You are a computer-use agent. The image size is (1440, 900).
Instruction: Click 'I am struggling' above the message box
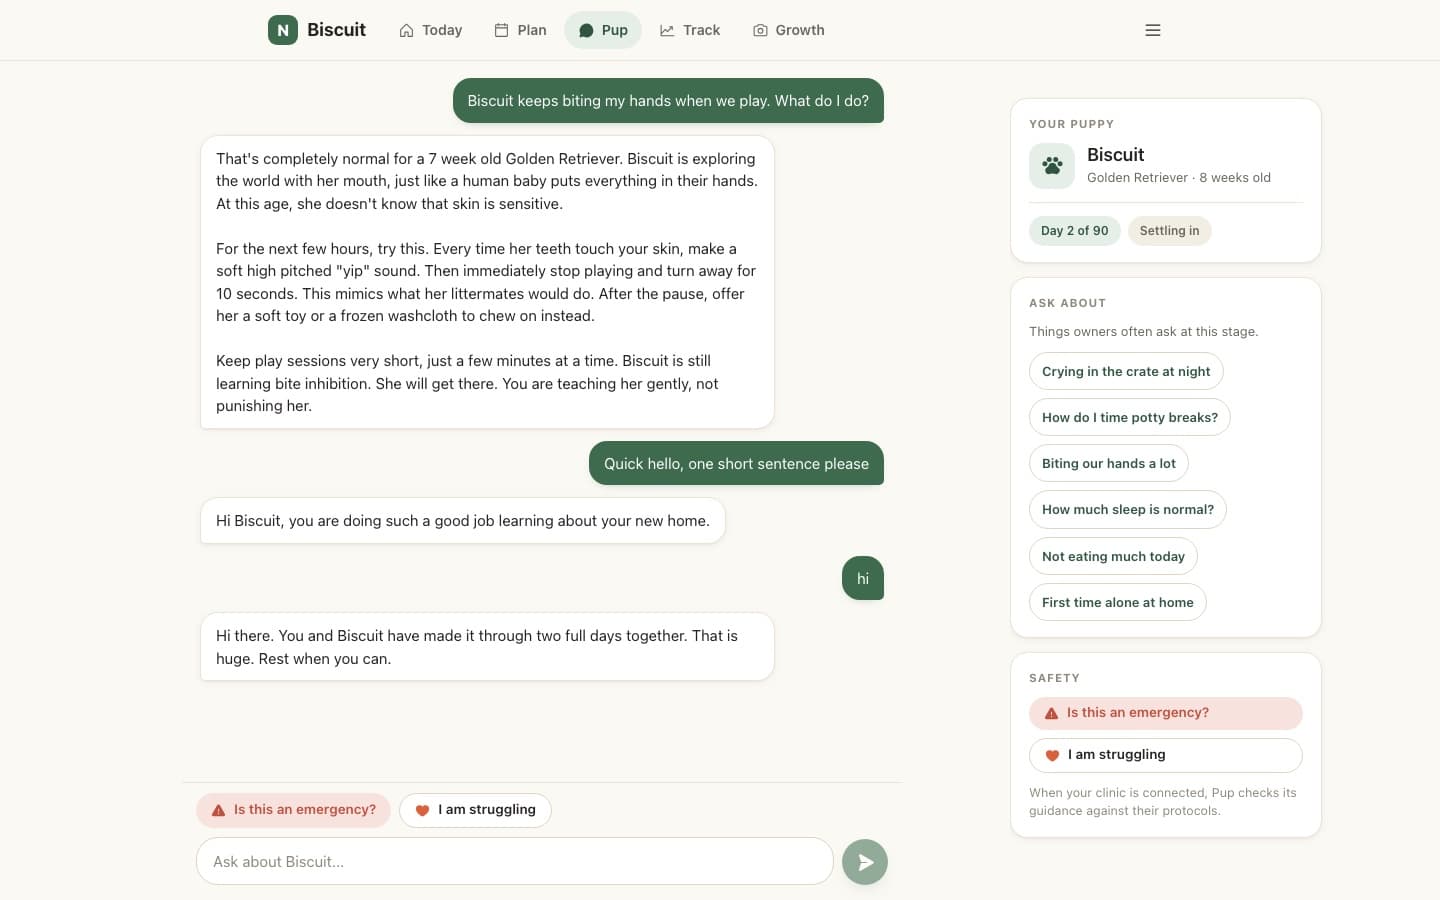[x=475, y=810]
